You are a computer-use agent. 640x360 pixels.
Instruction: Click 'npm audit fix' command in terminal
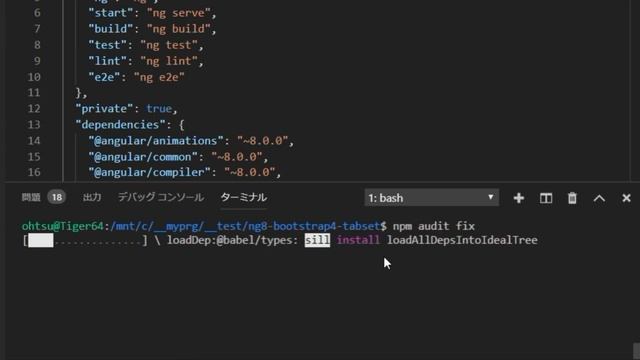click(433, 226)
